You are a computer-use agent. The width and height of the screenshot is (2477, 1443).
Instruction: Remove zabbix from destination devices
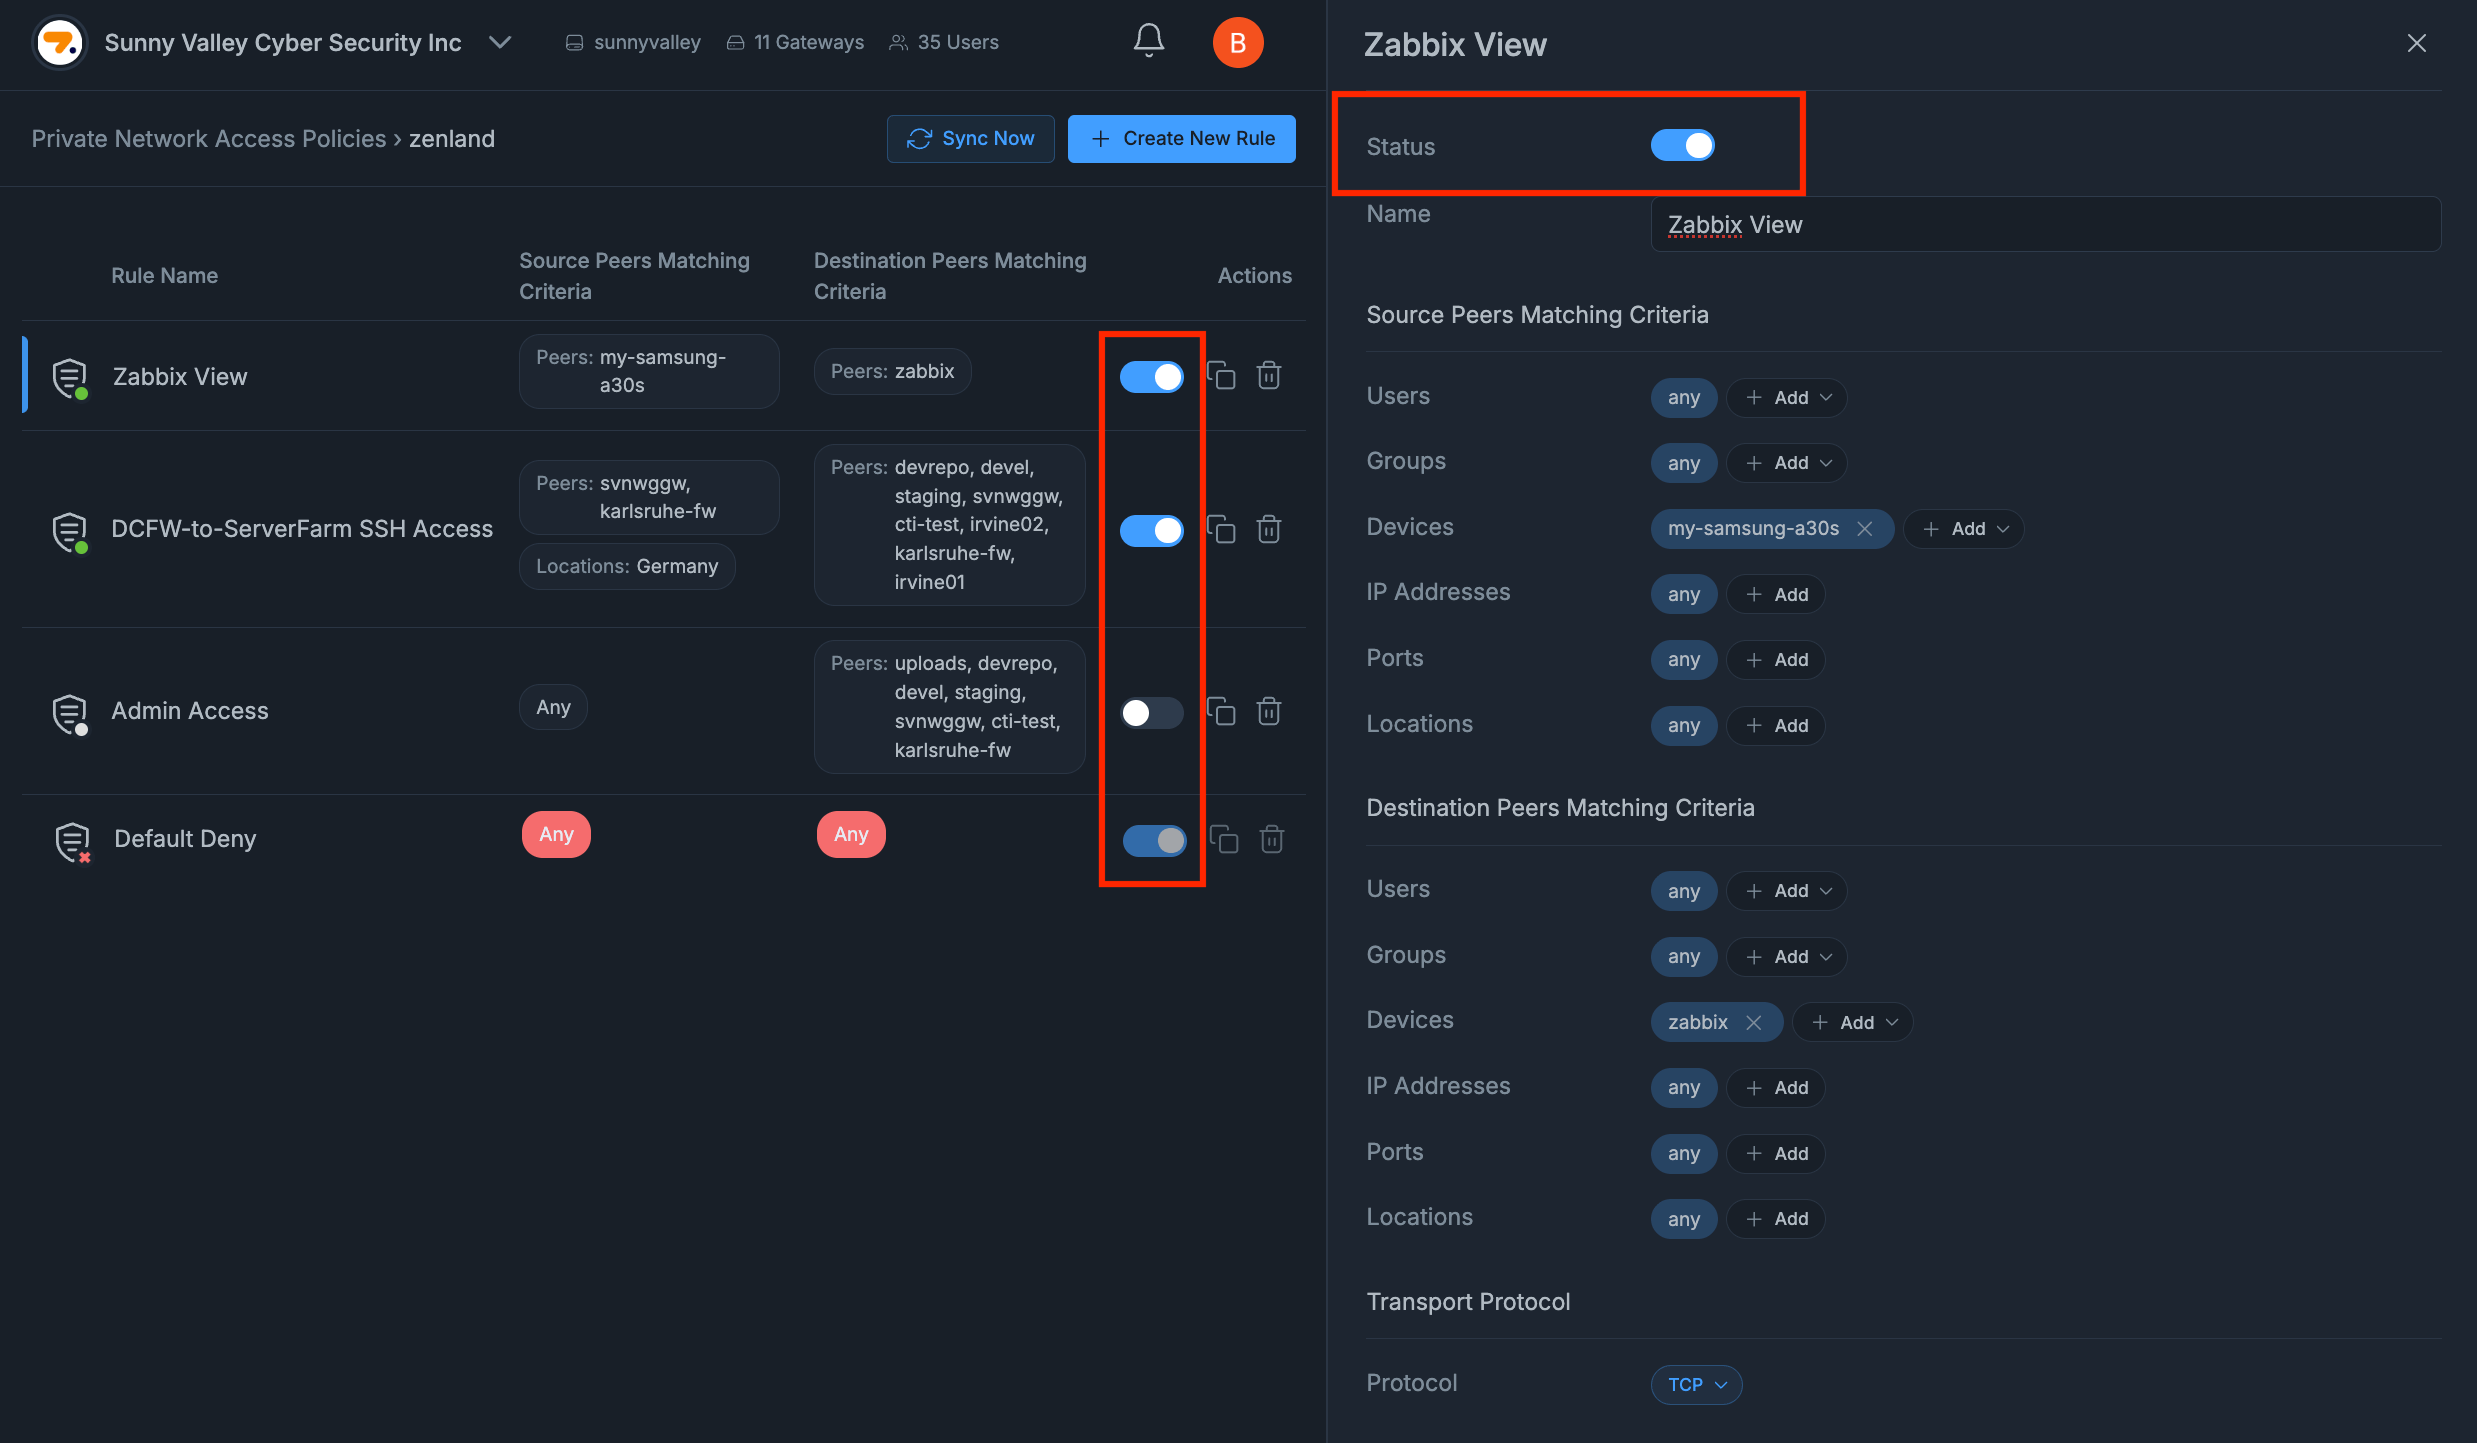tap(1753, 1022)
